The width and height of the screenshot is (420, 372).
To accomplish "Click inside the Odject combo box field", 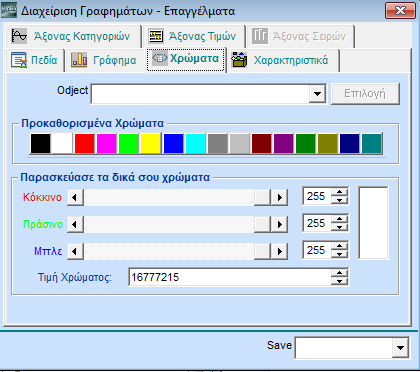I will pos(201,94).
